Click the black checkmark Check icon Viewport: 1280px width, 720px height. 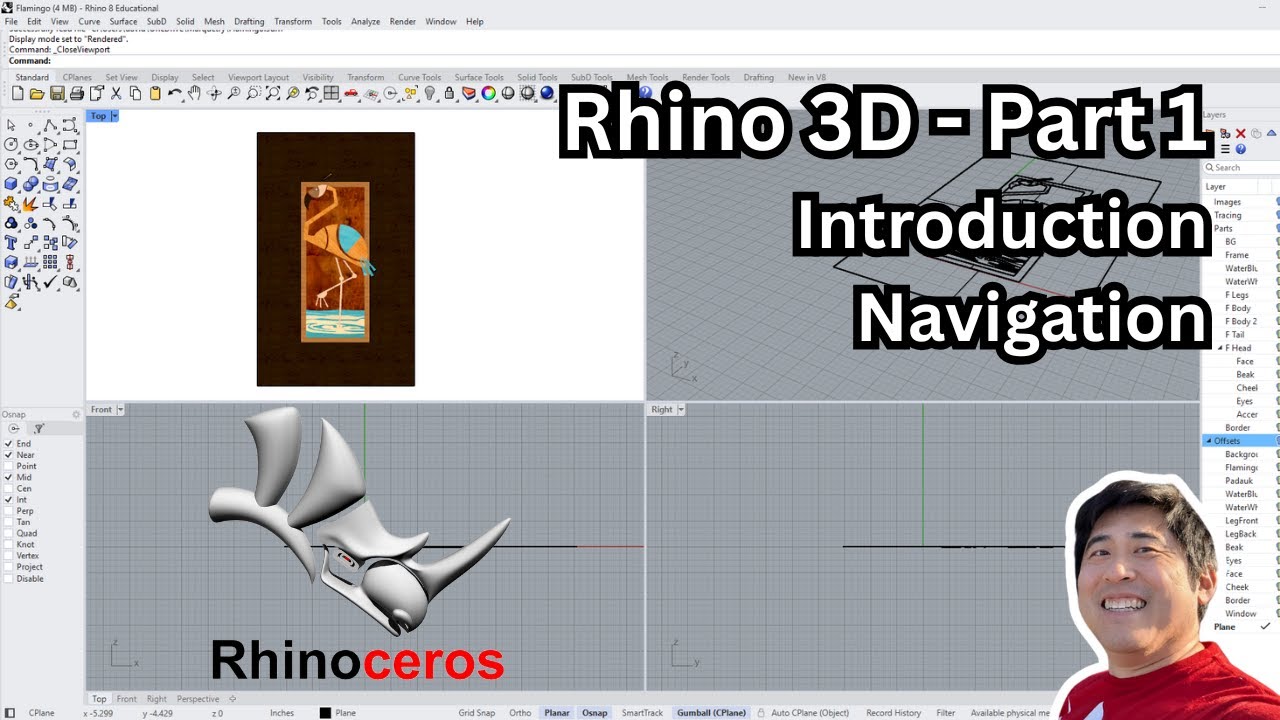click(50, 282)
